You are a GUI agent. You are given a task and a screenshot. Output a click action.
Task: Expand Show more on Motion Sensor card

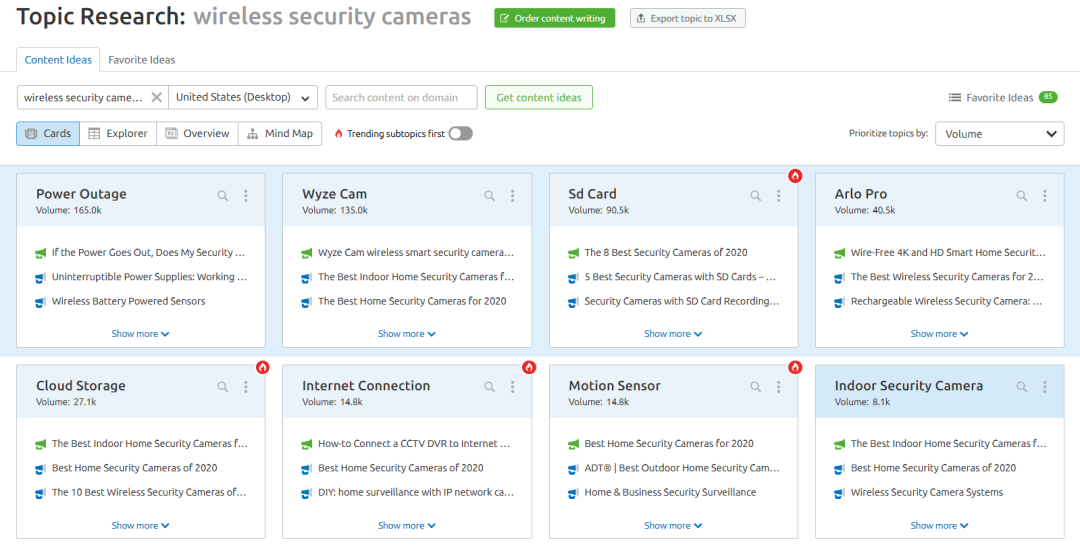[x=673, y=526]
